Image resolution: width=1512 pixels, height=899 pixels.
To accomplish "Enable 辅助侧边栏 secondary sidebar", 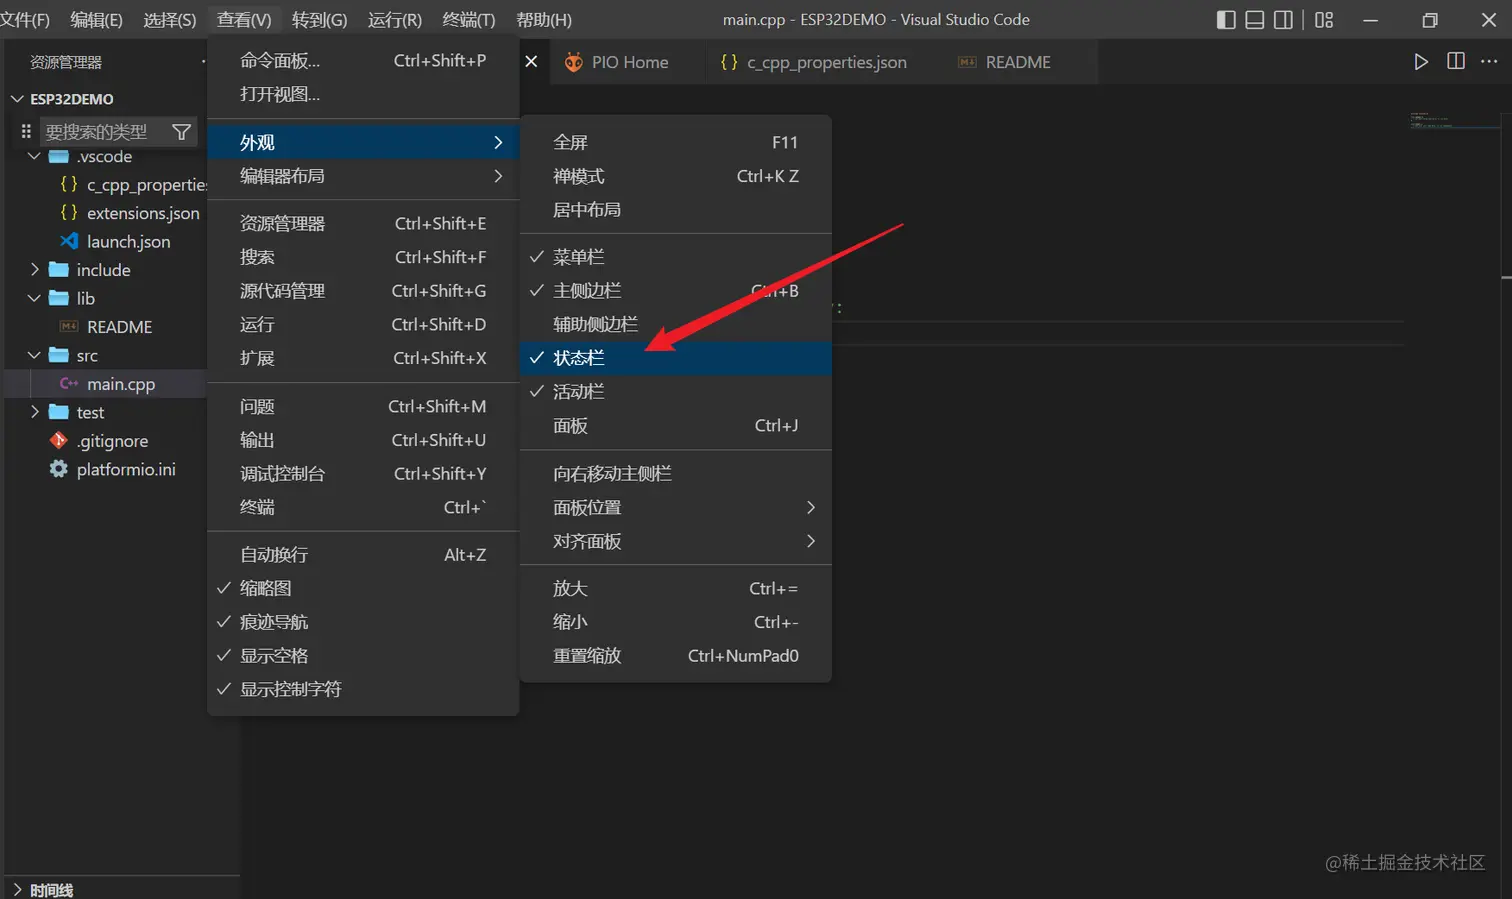I will point(676,324).
